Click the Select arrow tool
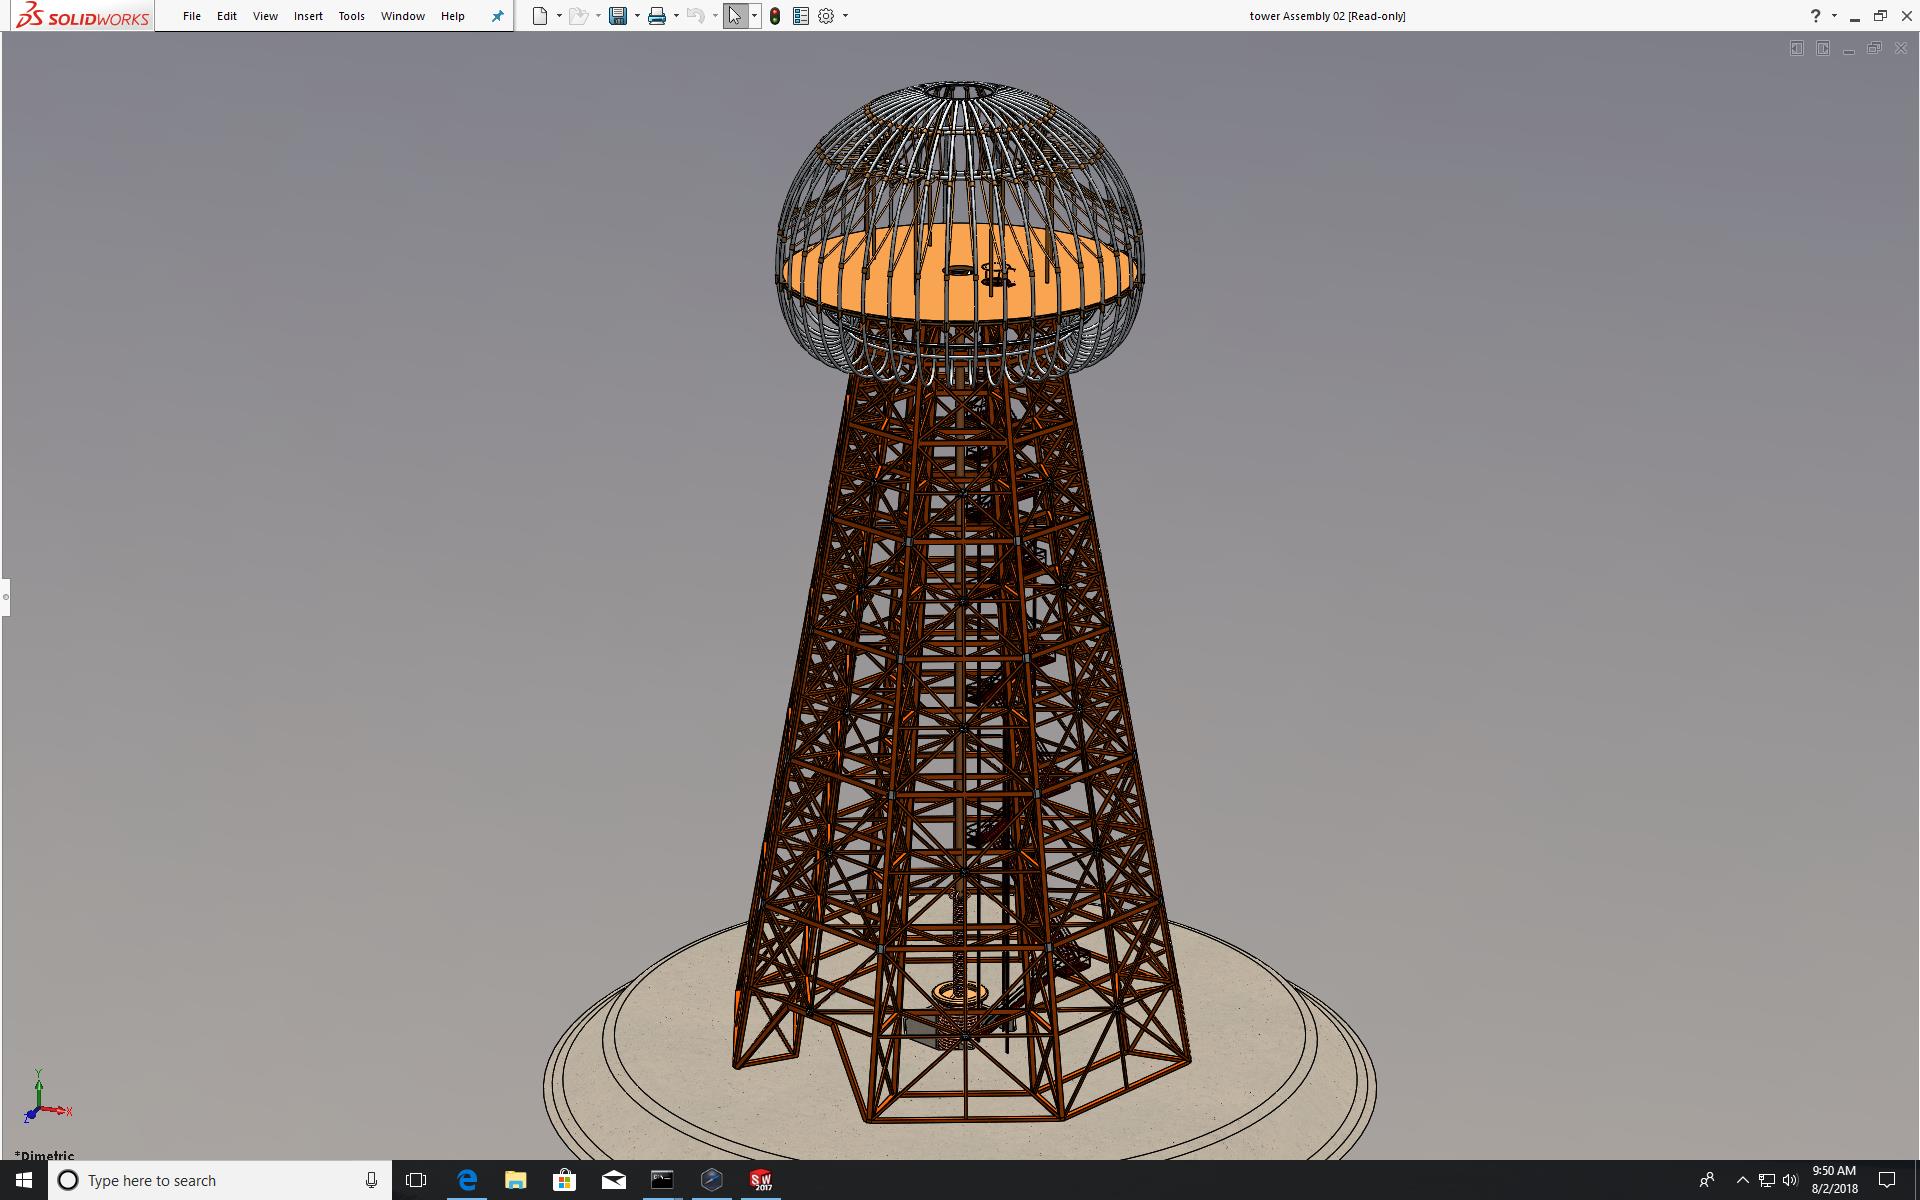Viewport: 1920px width, 1200px height. tap(735, 16)
